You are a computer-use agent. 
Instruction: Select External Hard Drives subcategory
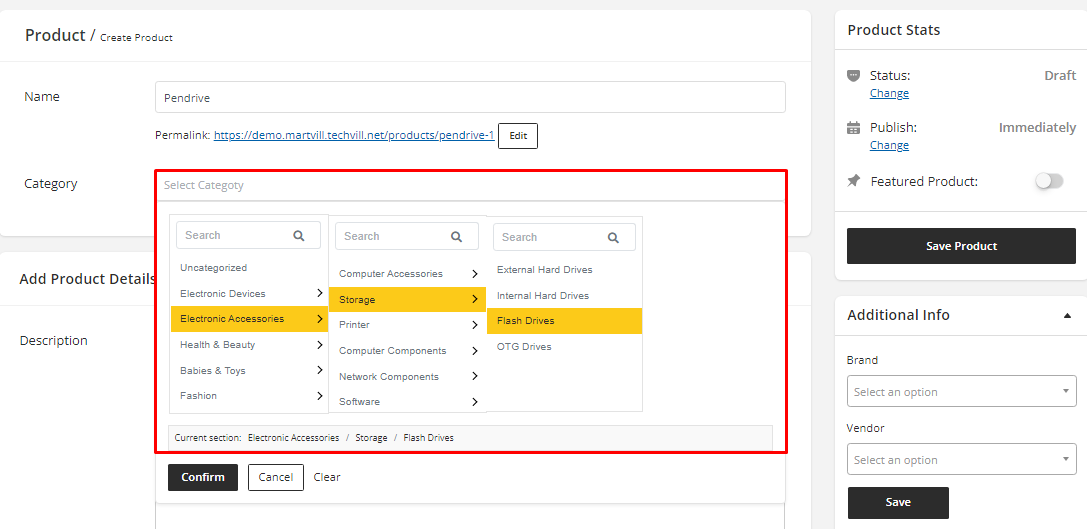pos(544,270)
